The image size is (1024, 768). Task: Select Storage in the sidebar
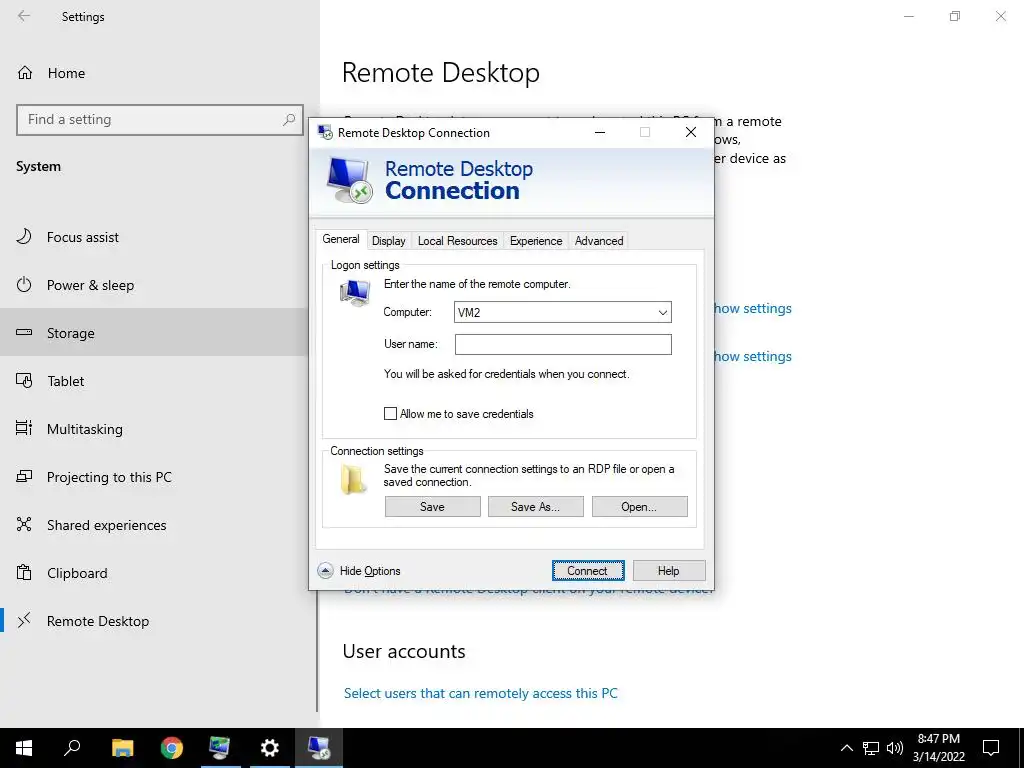[x=154, y=332]
